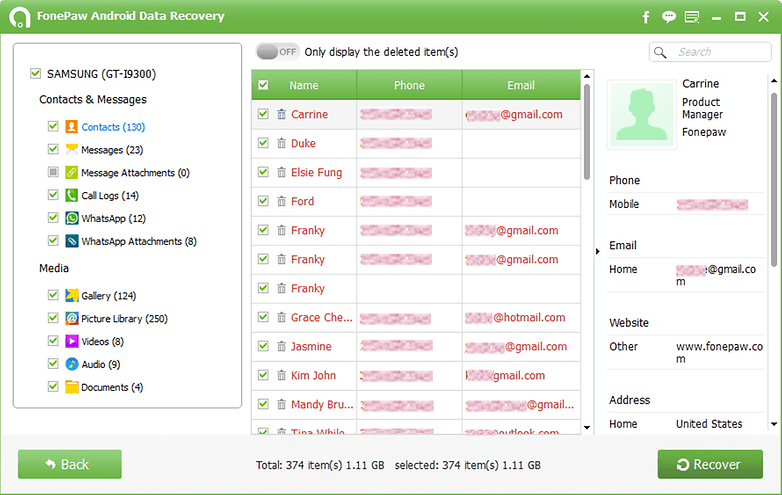Click the Videos play icon
Image resolution: width=782 pixels, height=495 pixels.
coord(72,341)
